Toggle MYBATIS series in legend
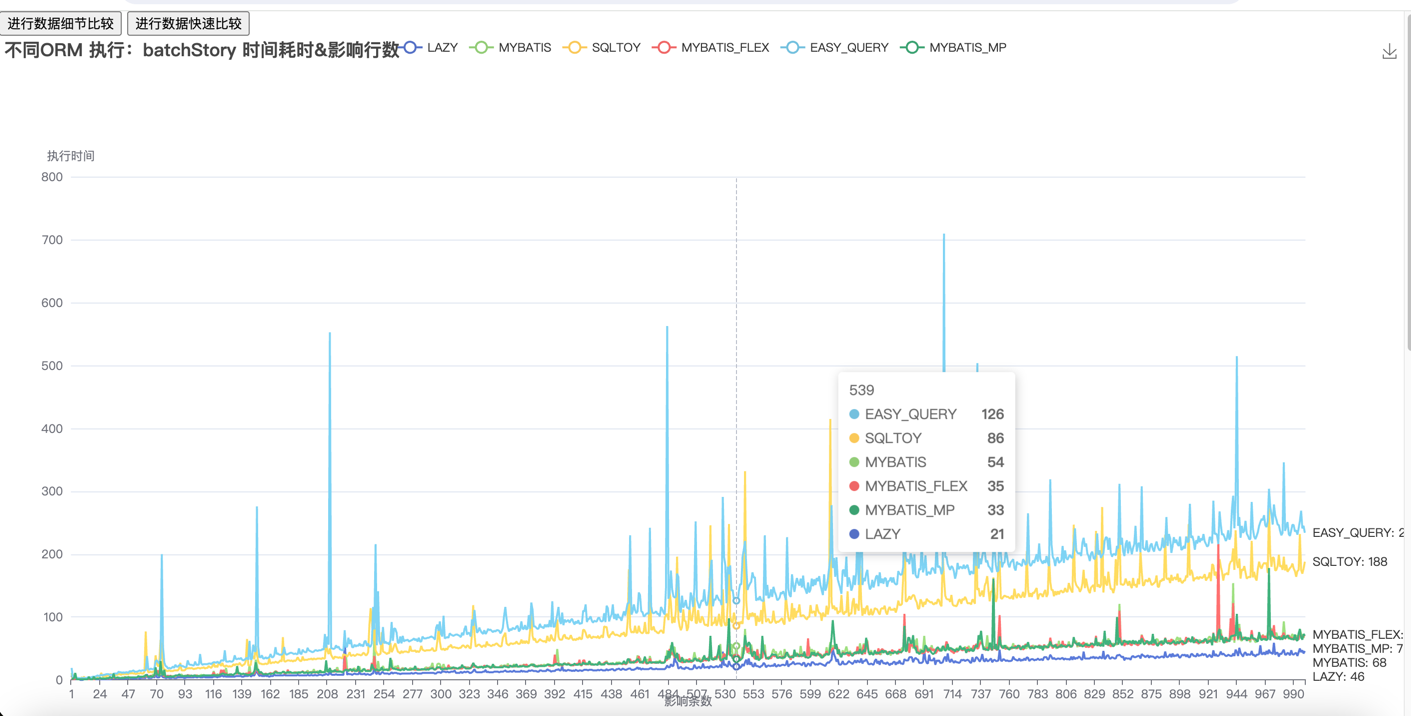The height and width of the screenshot is (716, 1411). (x=511, y=47)
